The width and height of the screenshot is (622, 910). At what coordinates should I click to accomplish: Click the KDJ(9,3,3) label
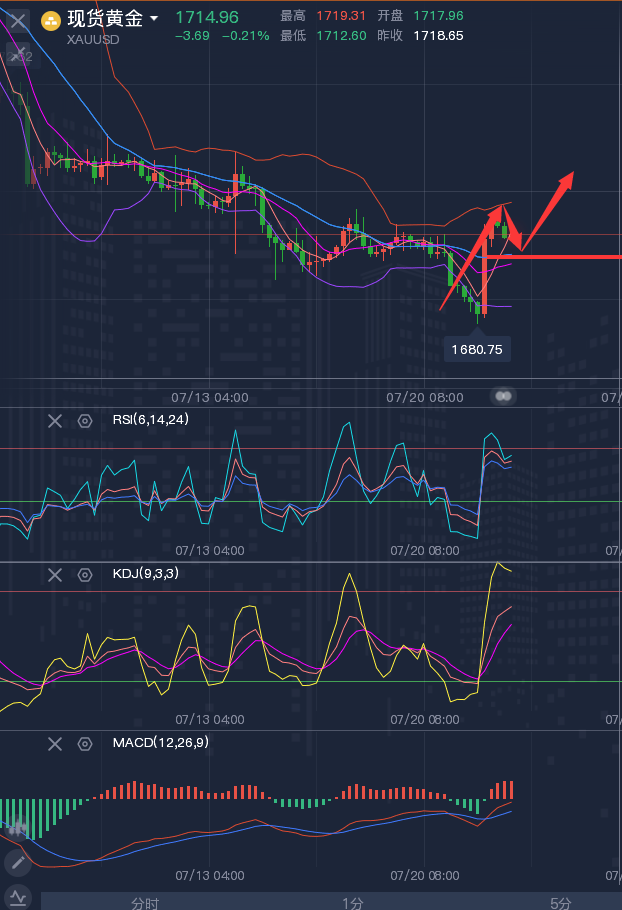pyautogui.click(x=146, y=573)
